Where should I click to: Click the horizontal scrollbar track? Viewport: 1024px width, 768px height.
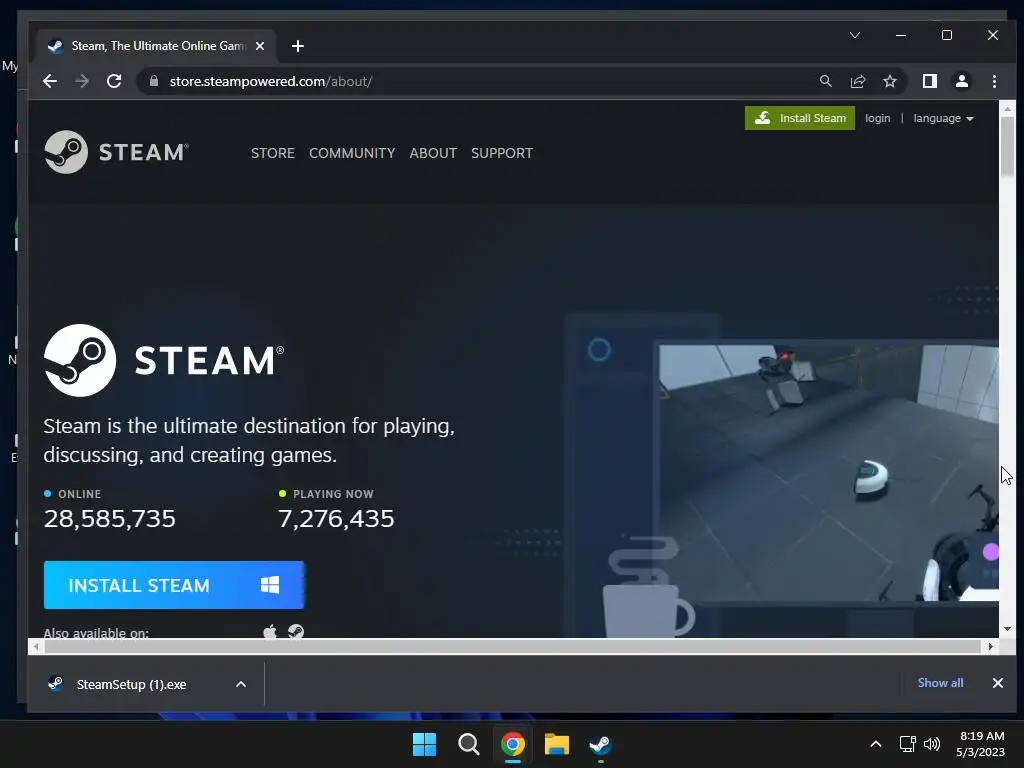point(513,647)
